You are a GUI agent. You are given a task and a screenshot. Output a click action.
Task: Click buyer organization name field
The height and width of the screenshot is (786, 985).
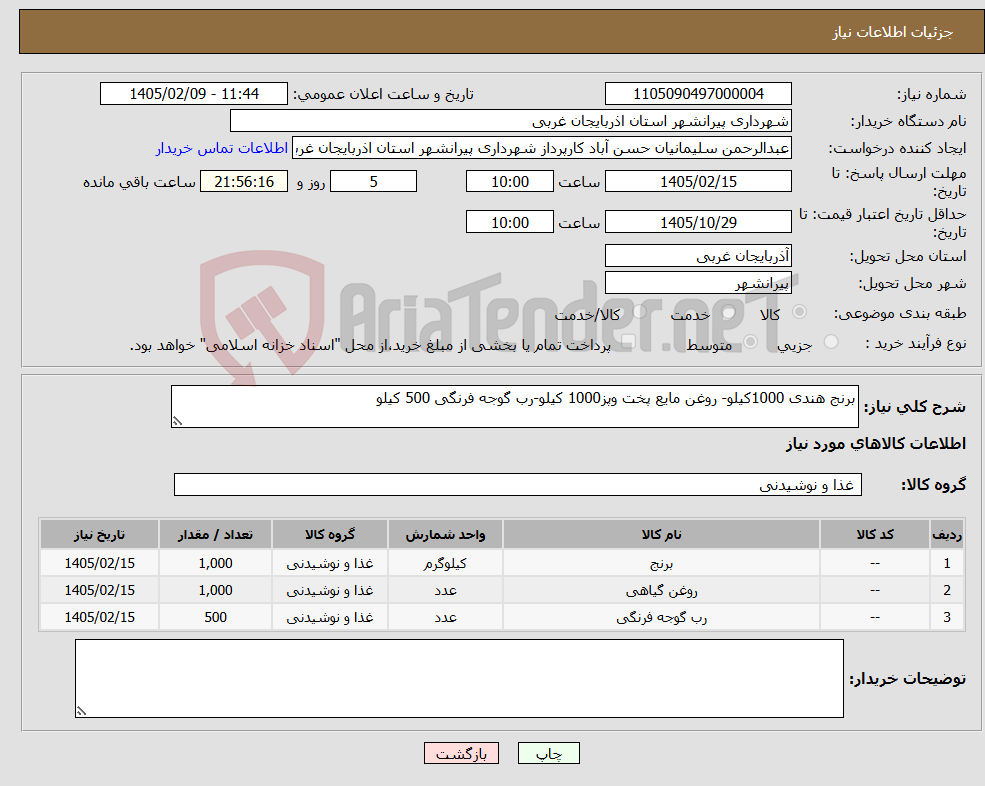(x=511, y=121)
